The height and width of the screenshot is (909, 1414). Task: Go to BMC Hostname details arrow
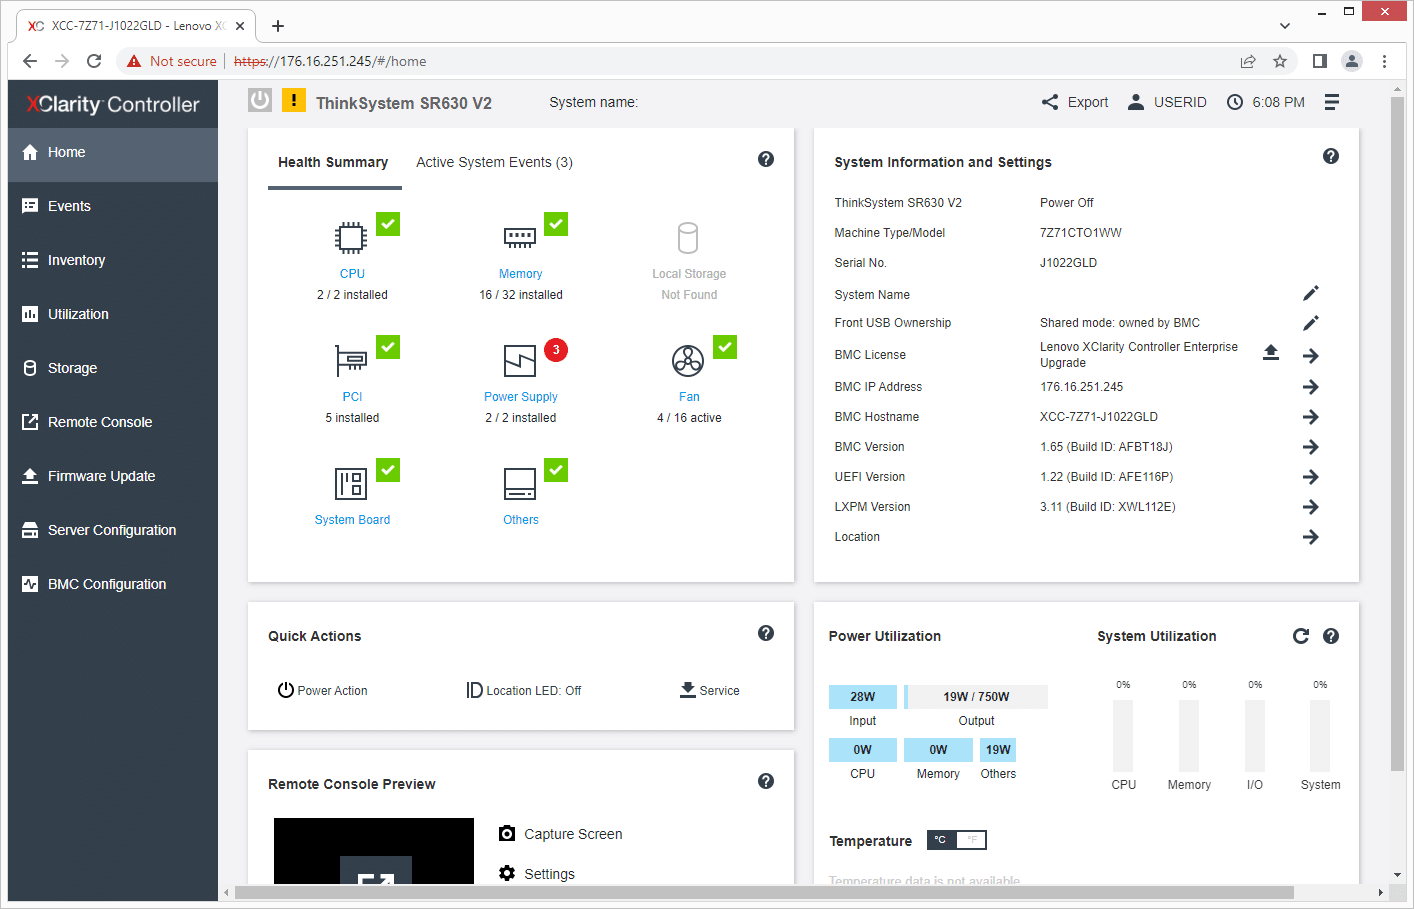coord(1311,417)
